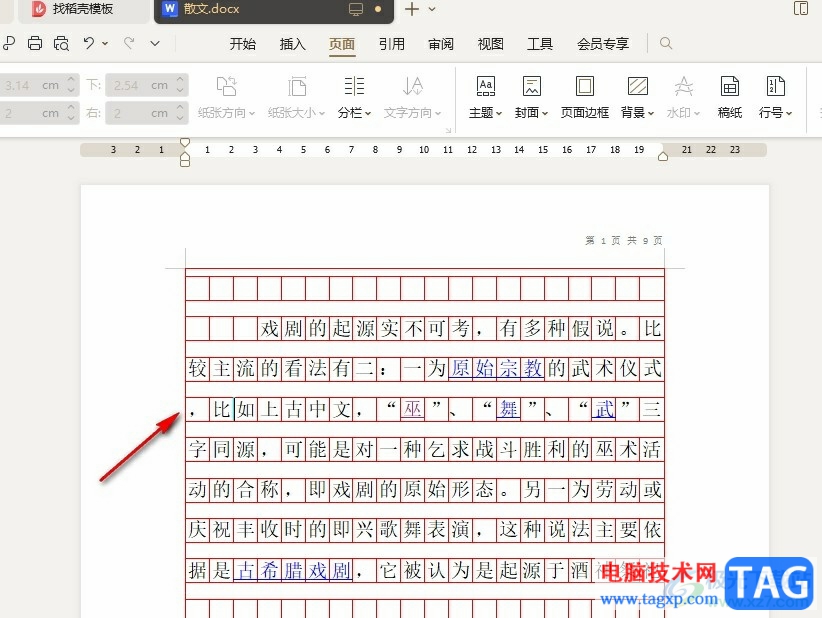Click on text 庆祝丰收时的即兴歌舞表演
822x618 pixels.
point(329,529)
